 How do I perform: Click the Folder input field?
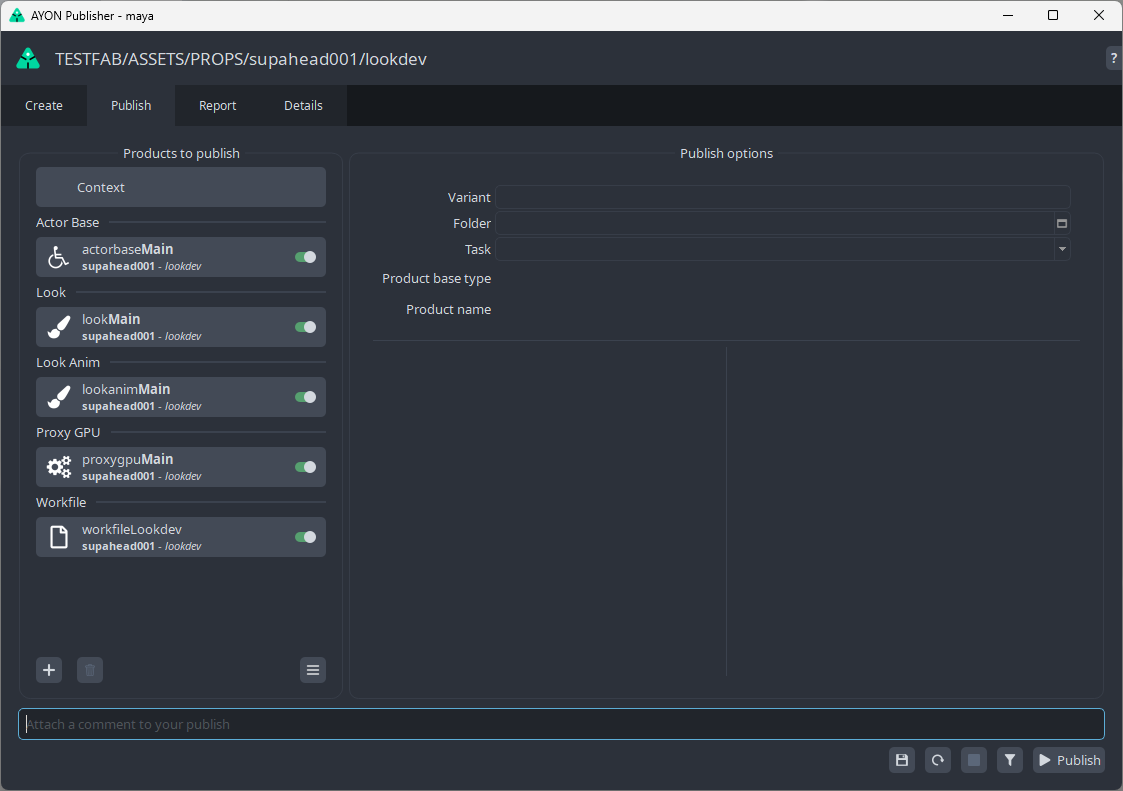pyautogui.click(x=774, y=224)
